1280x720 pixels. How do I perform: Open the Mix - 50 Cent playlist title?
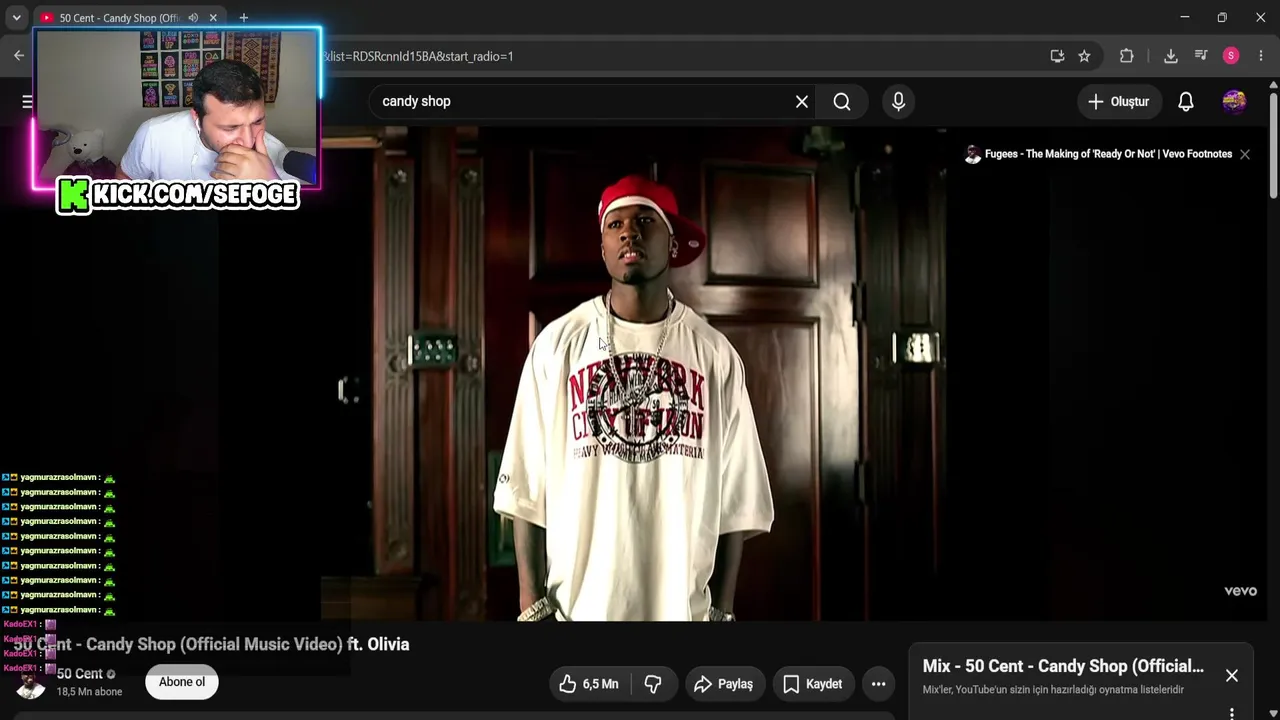[1063, 666]
